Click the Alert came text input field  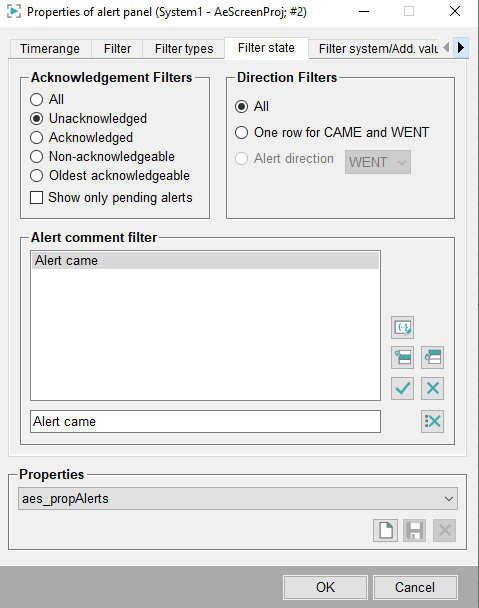click(205, 421)
